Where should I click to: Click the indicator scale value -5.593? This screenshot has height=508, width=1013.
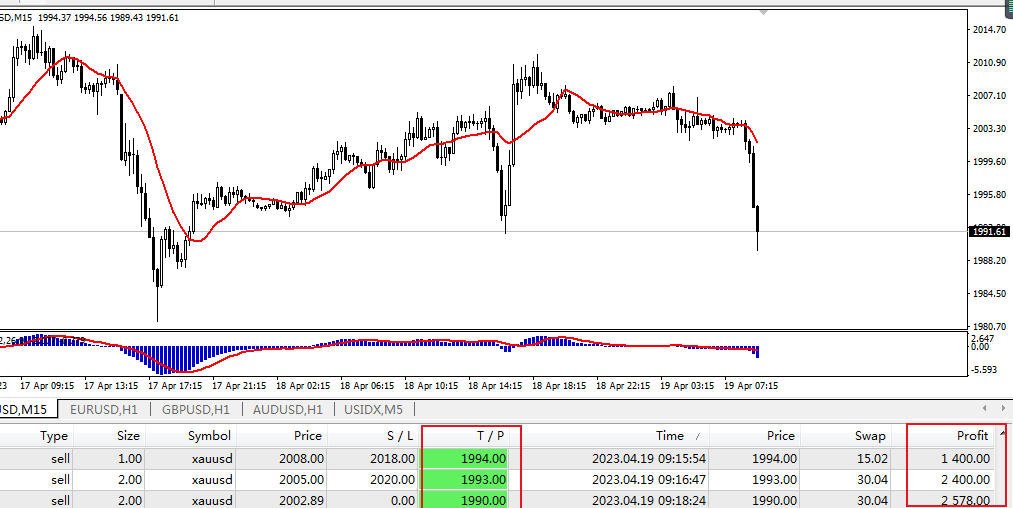tap(984, 370)
